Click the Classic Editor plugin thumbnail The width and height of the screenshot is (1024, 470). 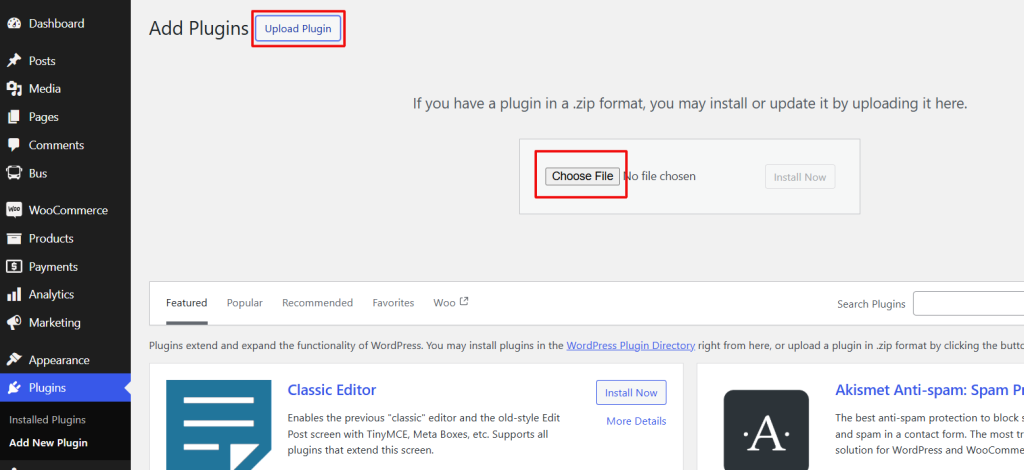[218, 424]
